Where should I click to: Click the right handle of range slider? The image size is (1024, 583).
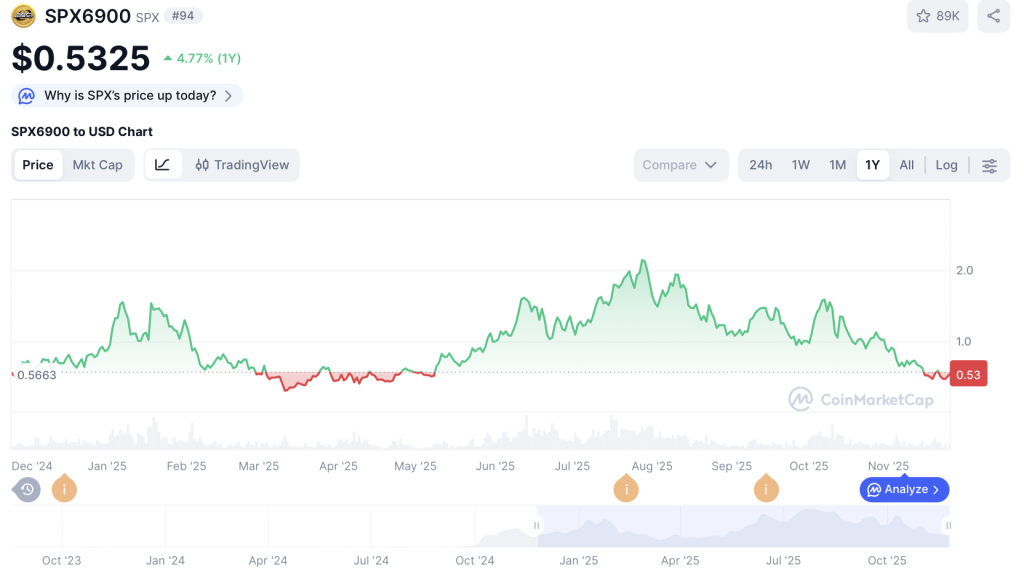(x=948, y=525)
